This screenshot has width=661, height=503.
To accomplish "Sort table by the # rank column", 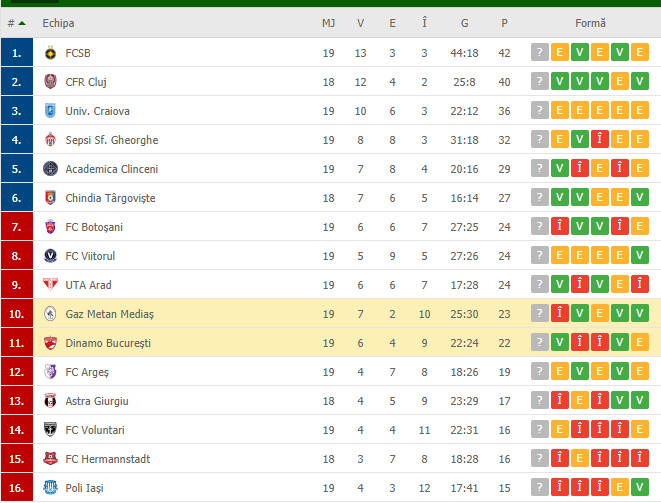I will coord(16,23).
